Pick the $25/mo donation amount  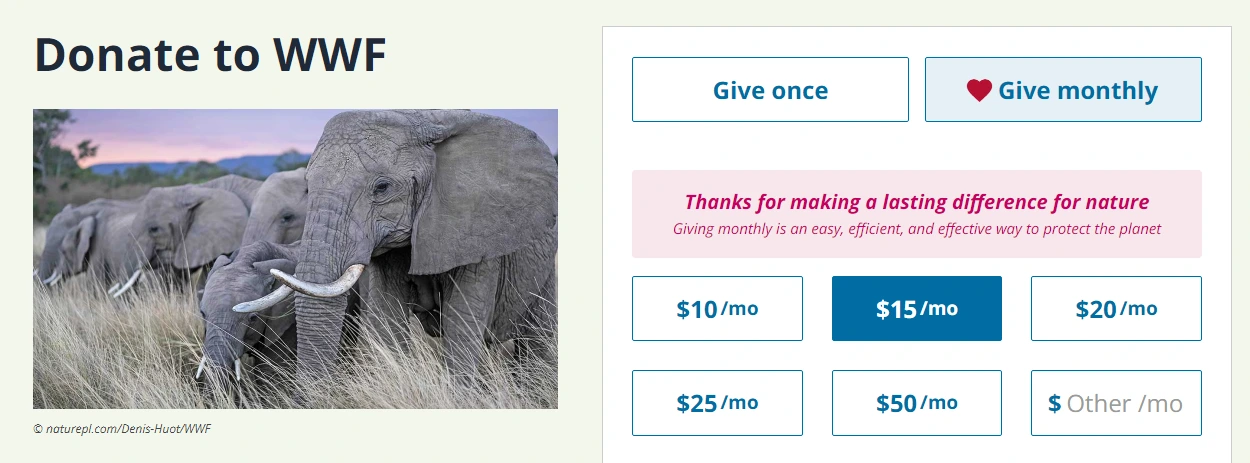click(717, 403)
